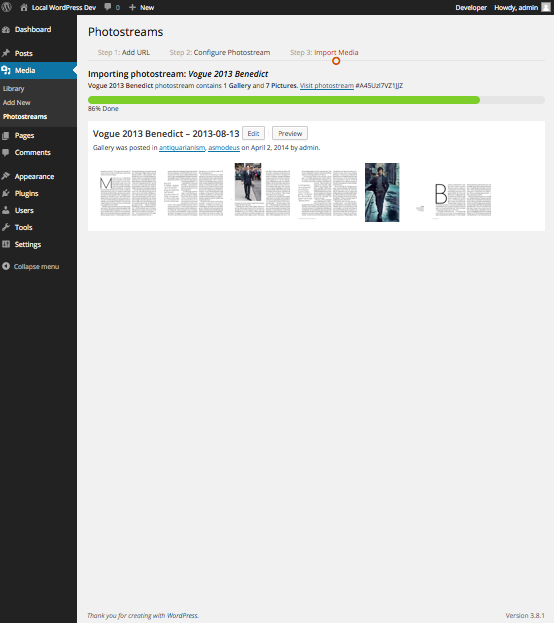
Task: Follow the Visit photostream link
Action: (327, 85)
